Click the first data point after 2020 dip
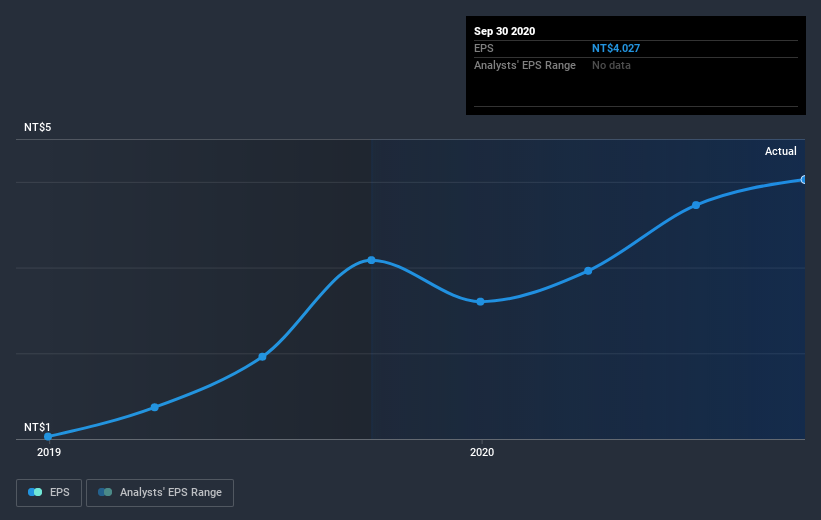Image resolution: width=821 pixels, height=520 pixels. (588, 271)
